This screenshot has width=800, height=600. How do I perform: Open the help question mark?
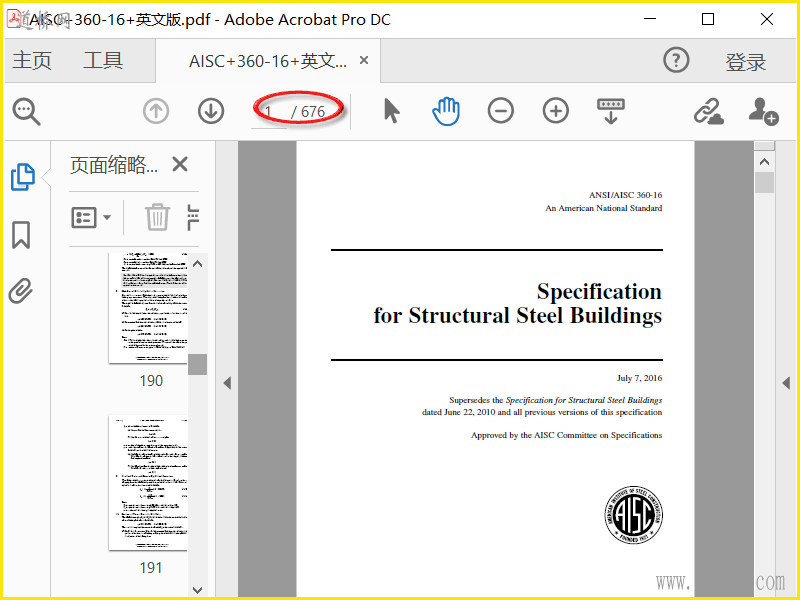[676, 60]
